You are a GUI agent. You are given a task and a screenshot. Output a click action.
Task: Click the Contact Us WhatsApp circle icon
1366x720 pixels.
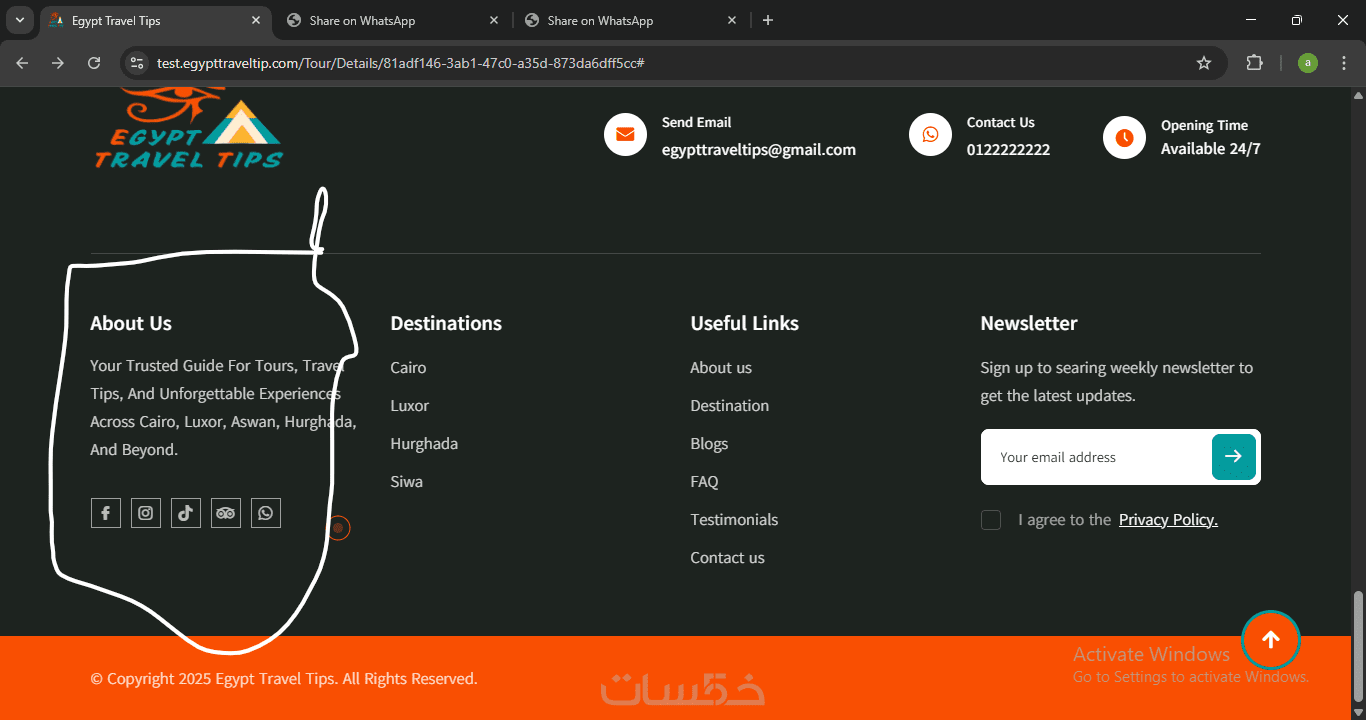coord(930,135)
